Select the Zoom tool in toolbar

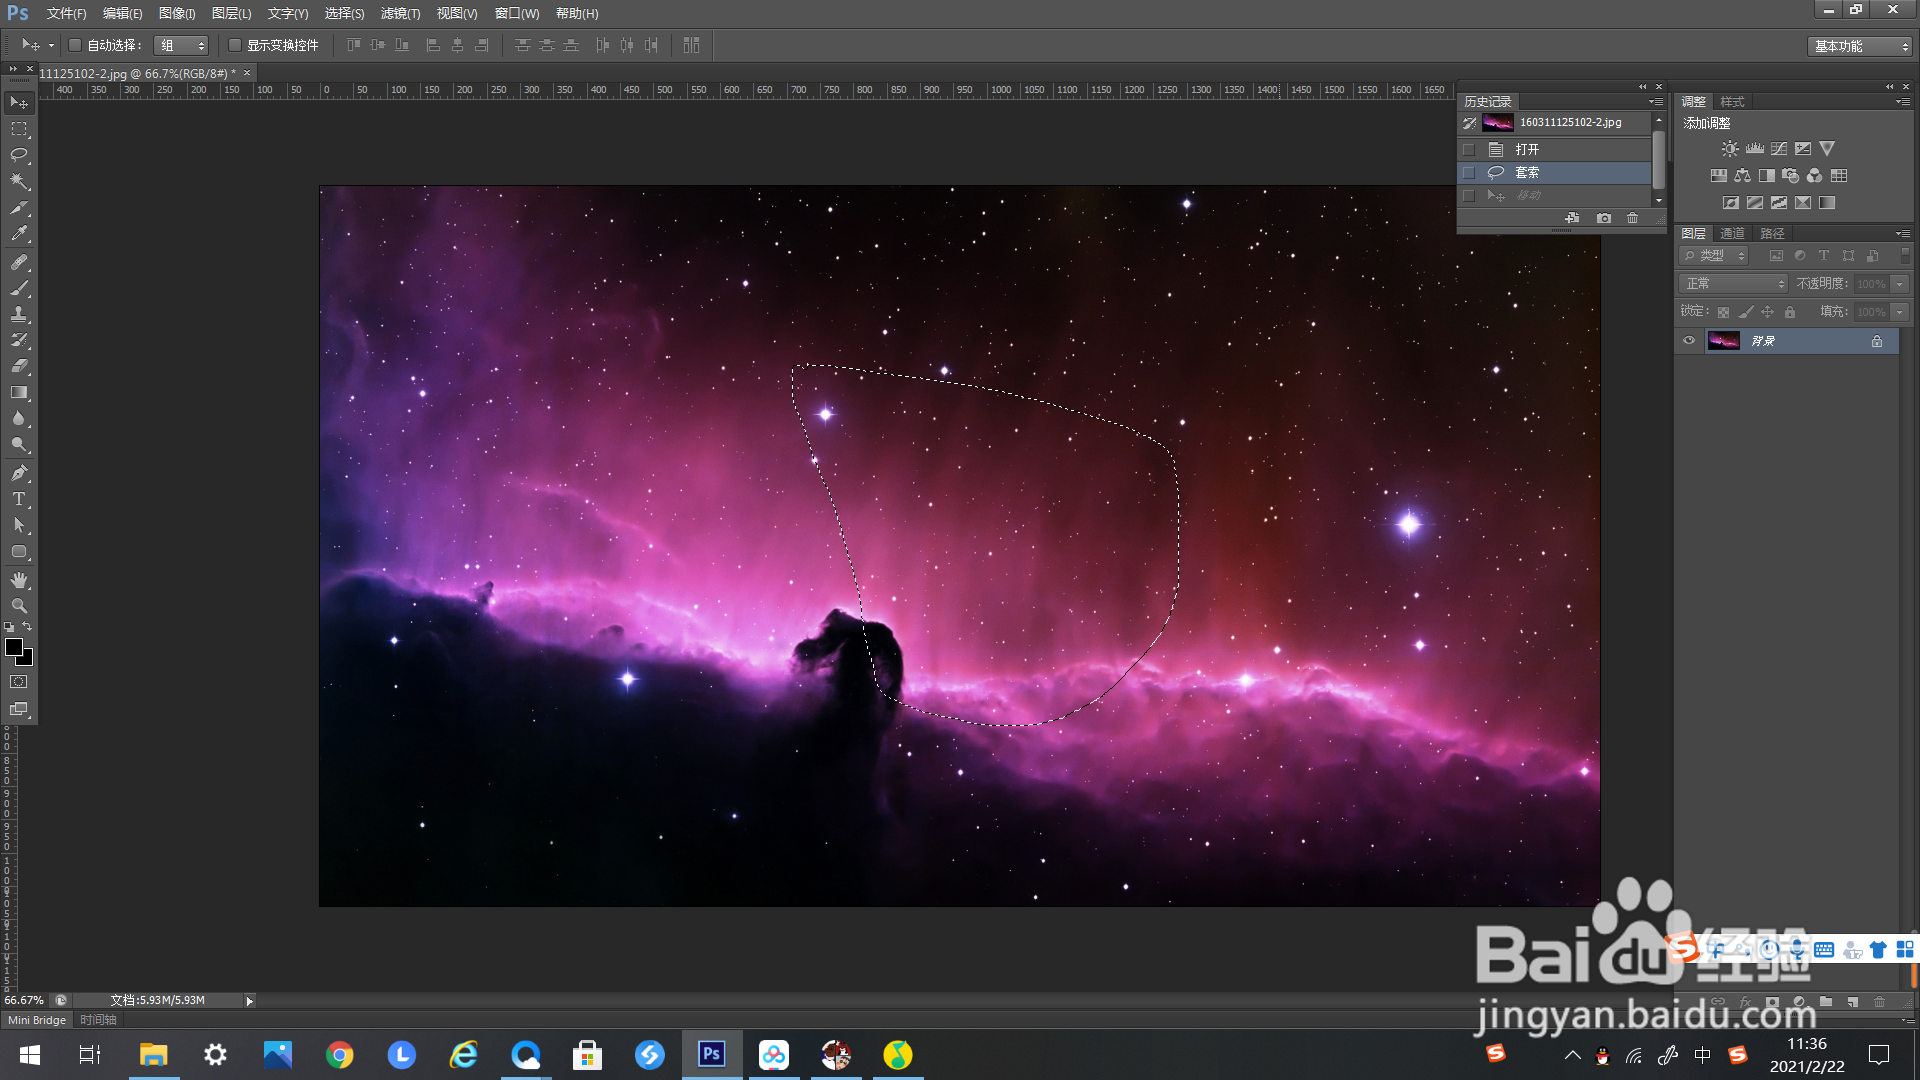[x=19, y=606]
